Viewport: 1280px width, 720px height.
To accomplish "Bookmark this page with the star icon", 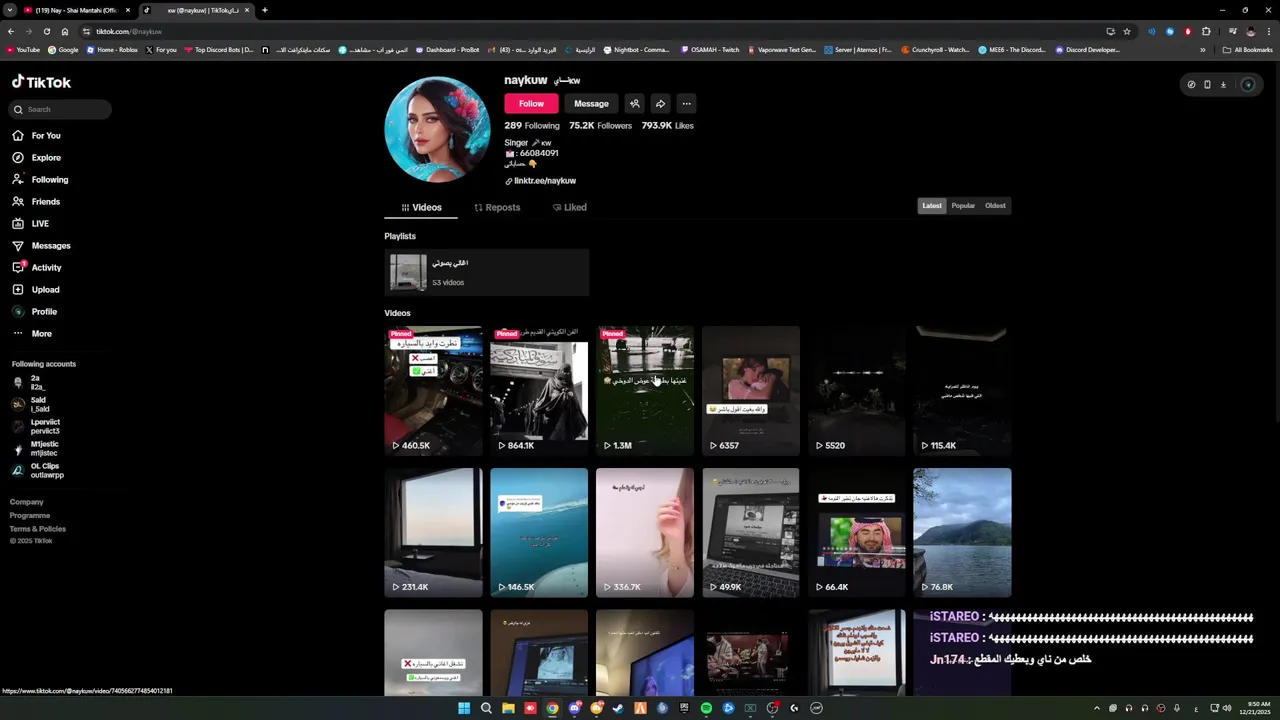I will click(x=1127, y=31).
